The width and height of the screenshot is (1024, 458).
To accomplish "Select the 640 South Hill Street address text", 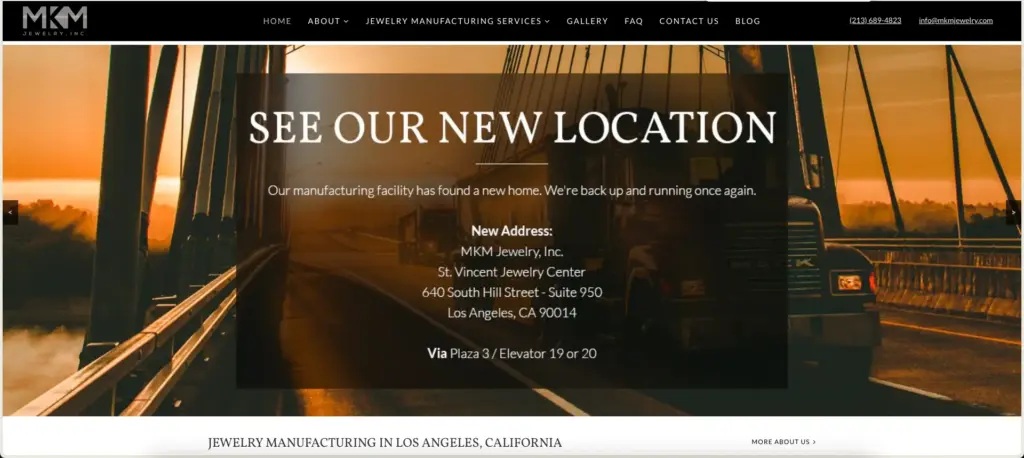I will coord(512,292).
